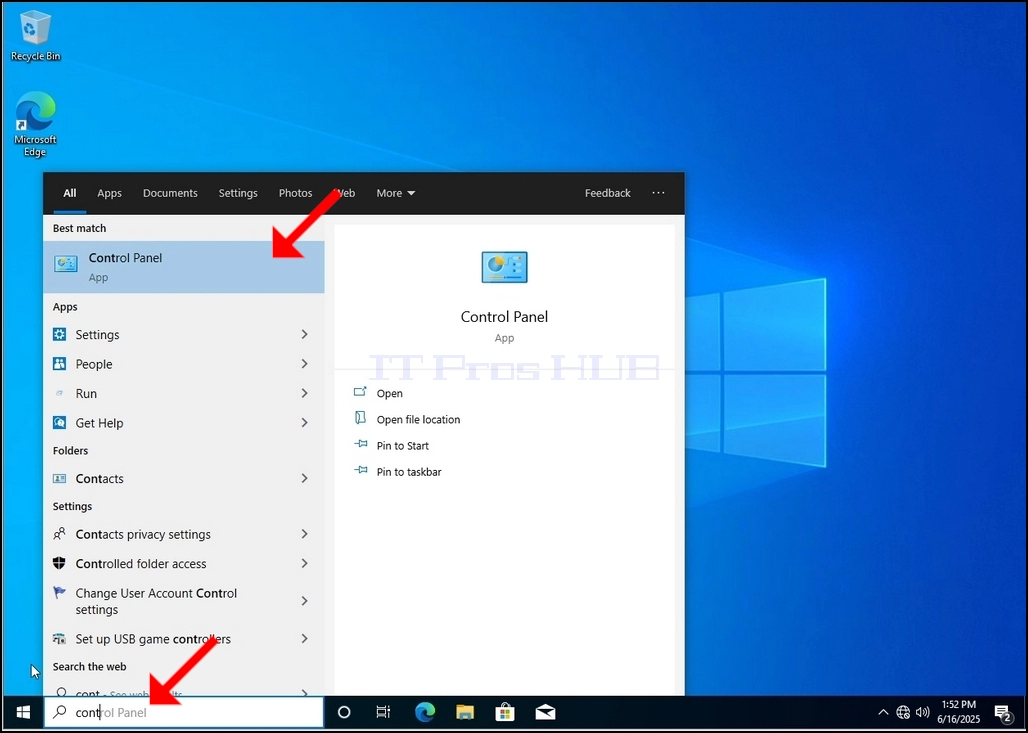
Task: Switch to the Settings search tab
Action: (x=238, y=193)
